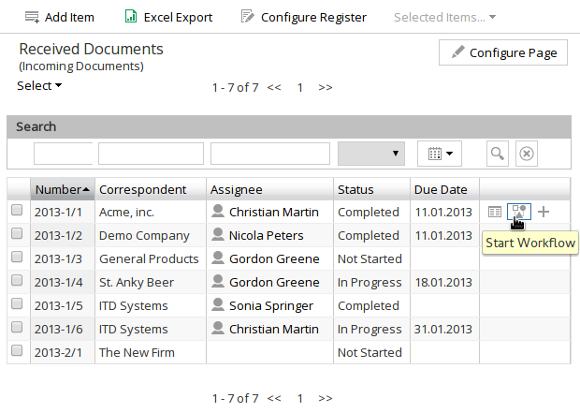The image size is (580, 413).
Task: Check the box for document 2013-1/3
Action: [x=17, y=257]
